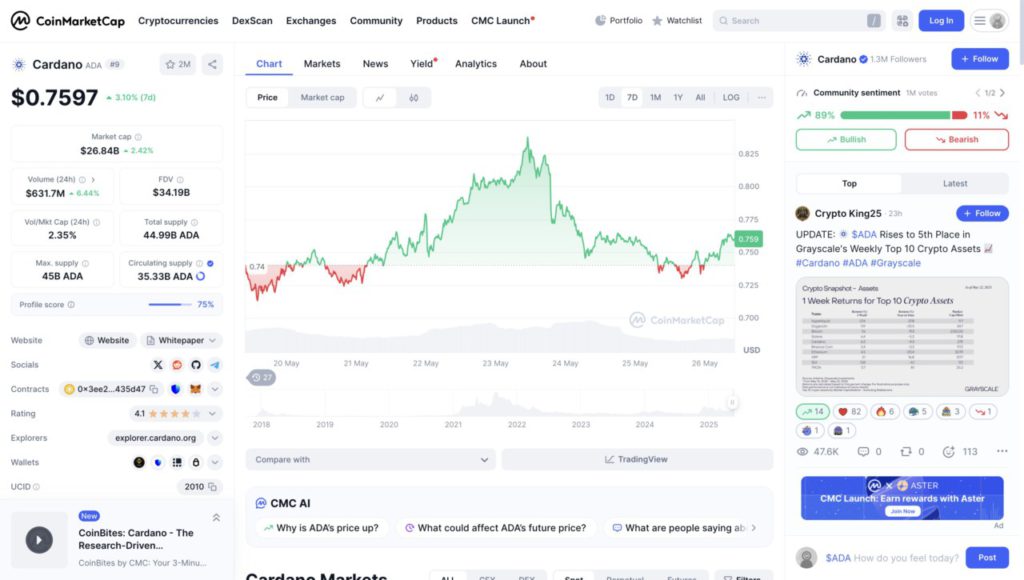Viewport: 1024px width, 580px height.
Task: Select the 1M chart time range
Action: [x=655, y=98]
